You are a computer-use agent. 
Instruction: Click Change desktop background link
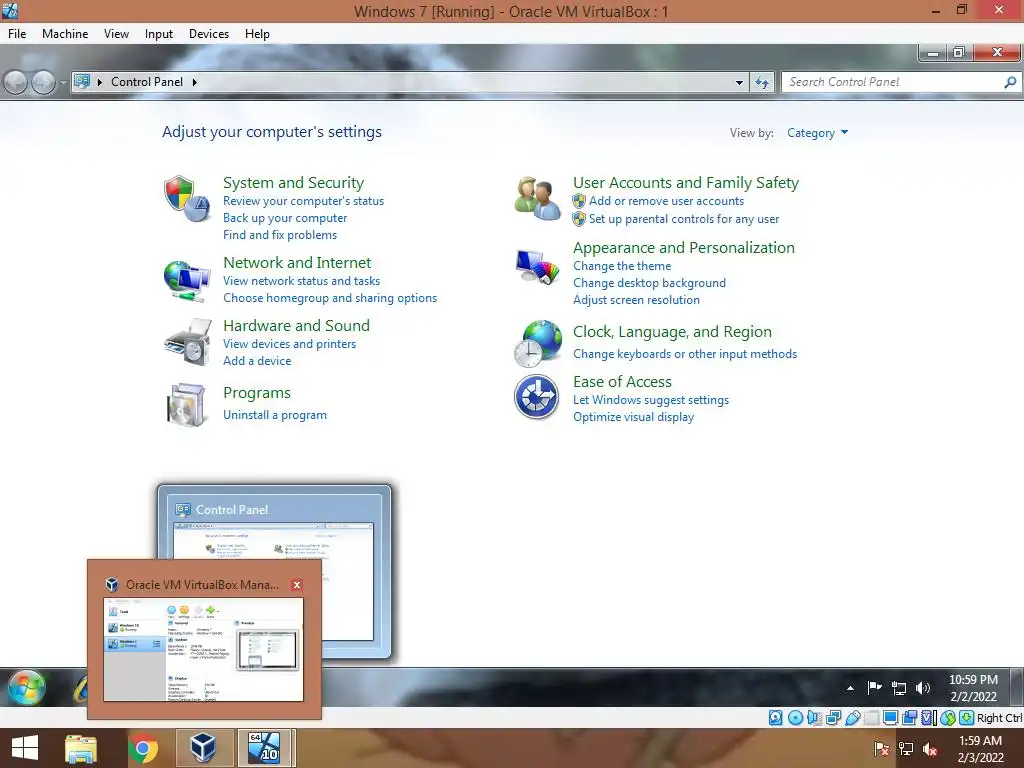coord(650,283)
